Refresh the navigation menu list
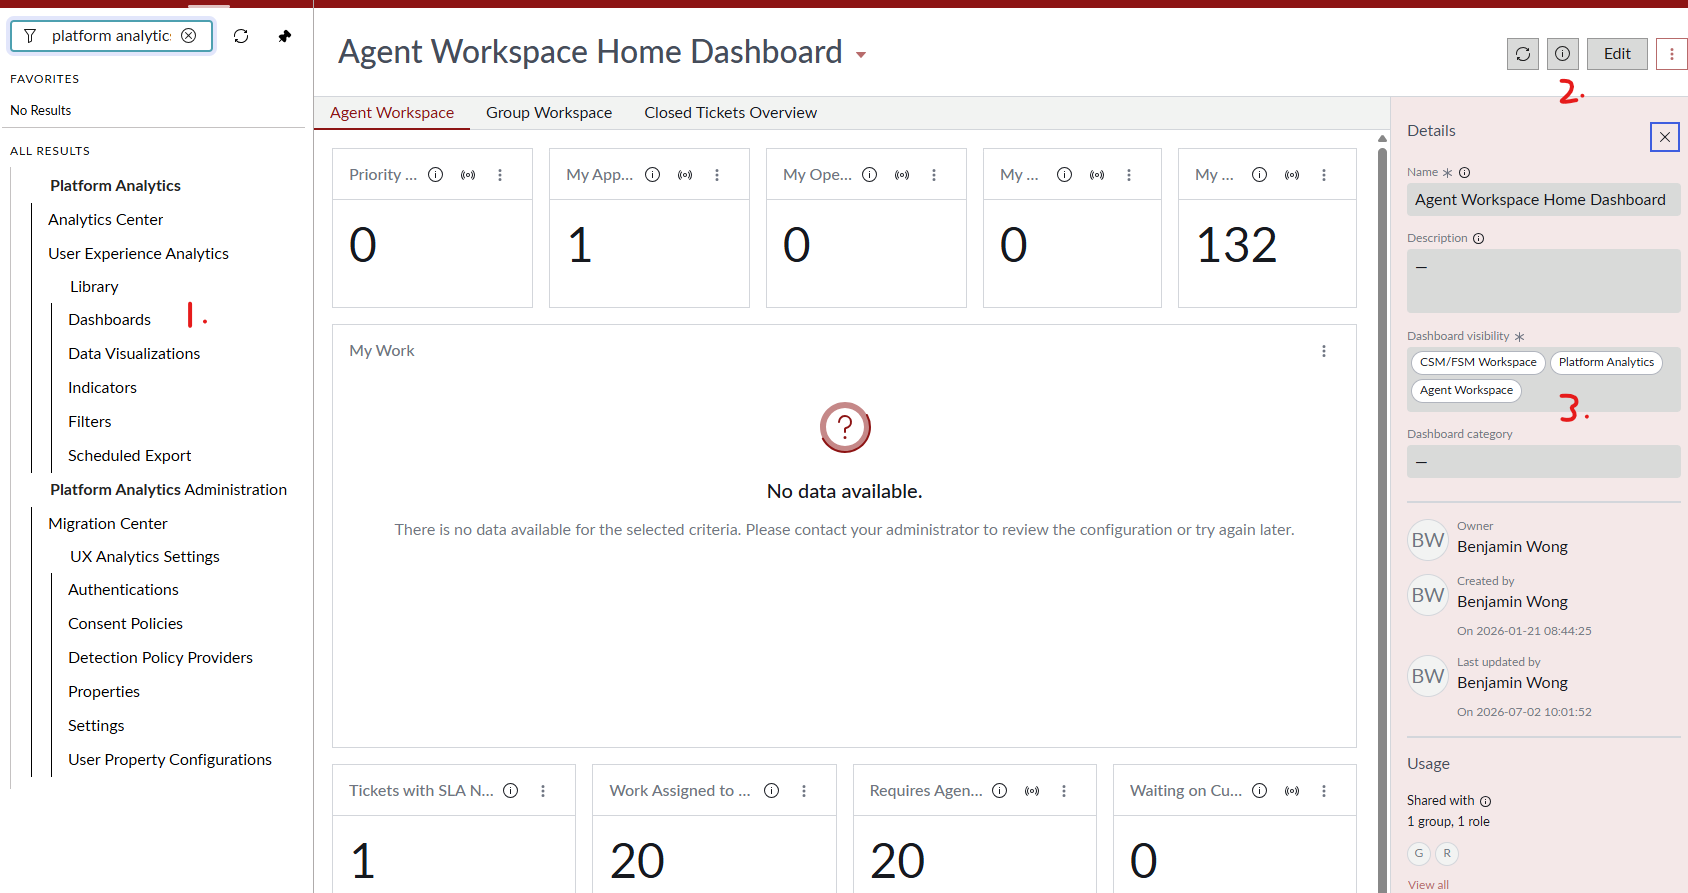 tap(241, 36)
